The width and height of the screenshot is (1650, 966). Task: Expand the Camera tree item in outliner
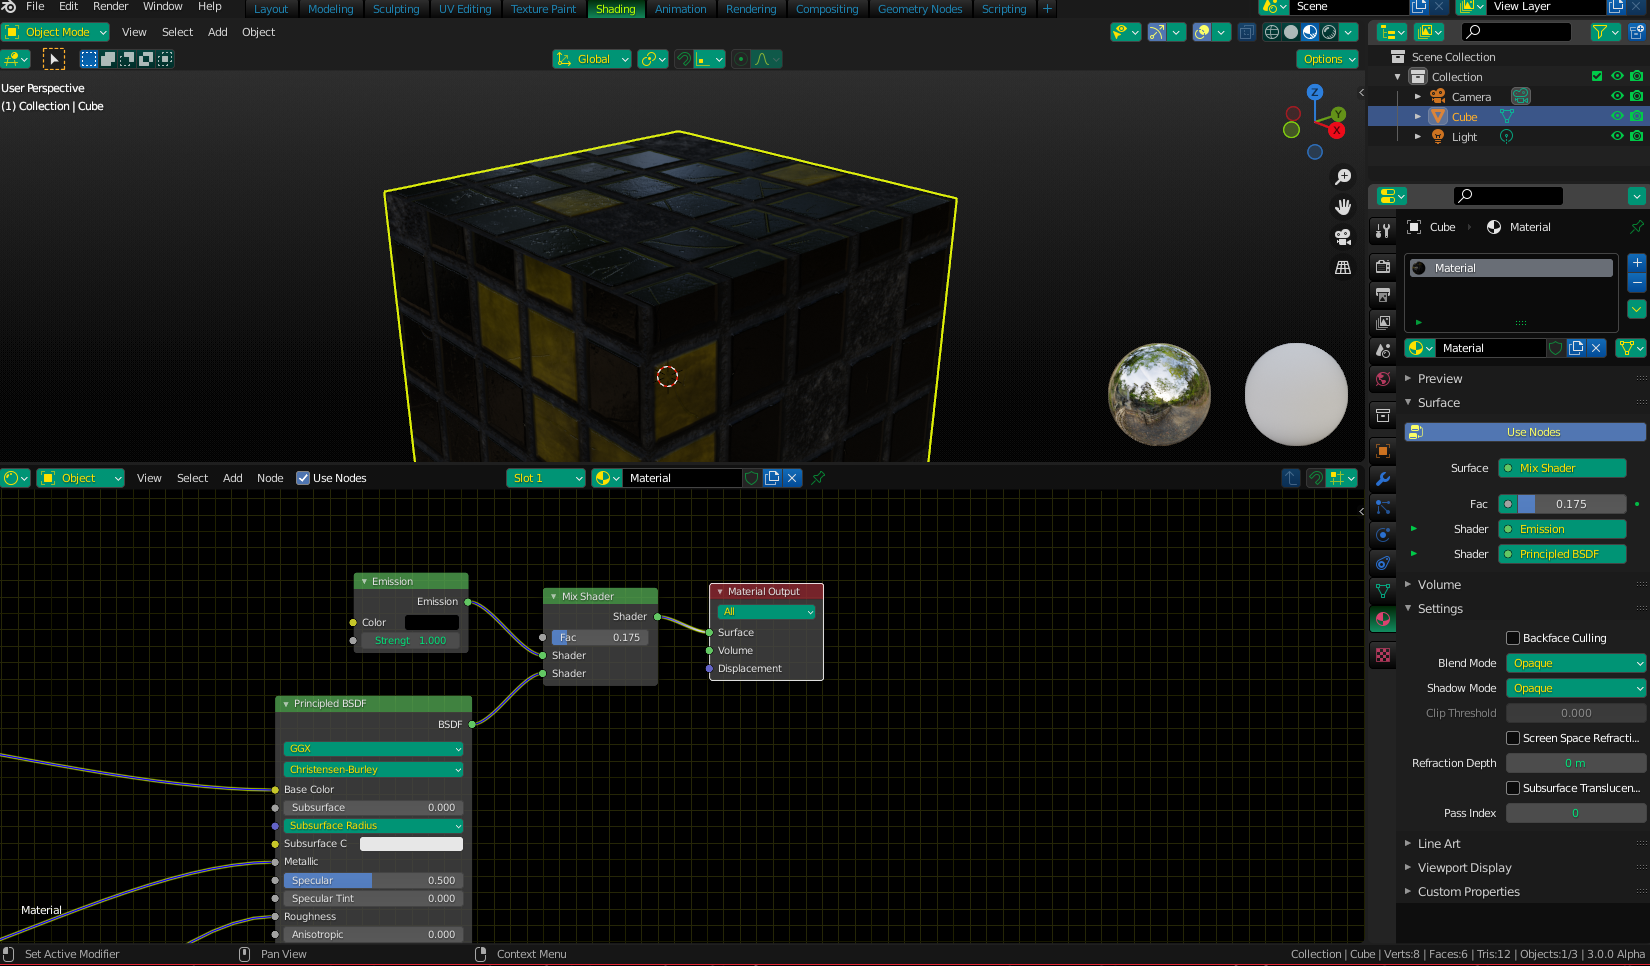tap(1417, 97)
